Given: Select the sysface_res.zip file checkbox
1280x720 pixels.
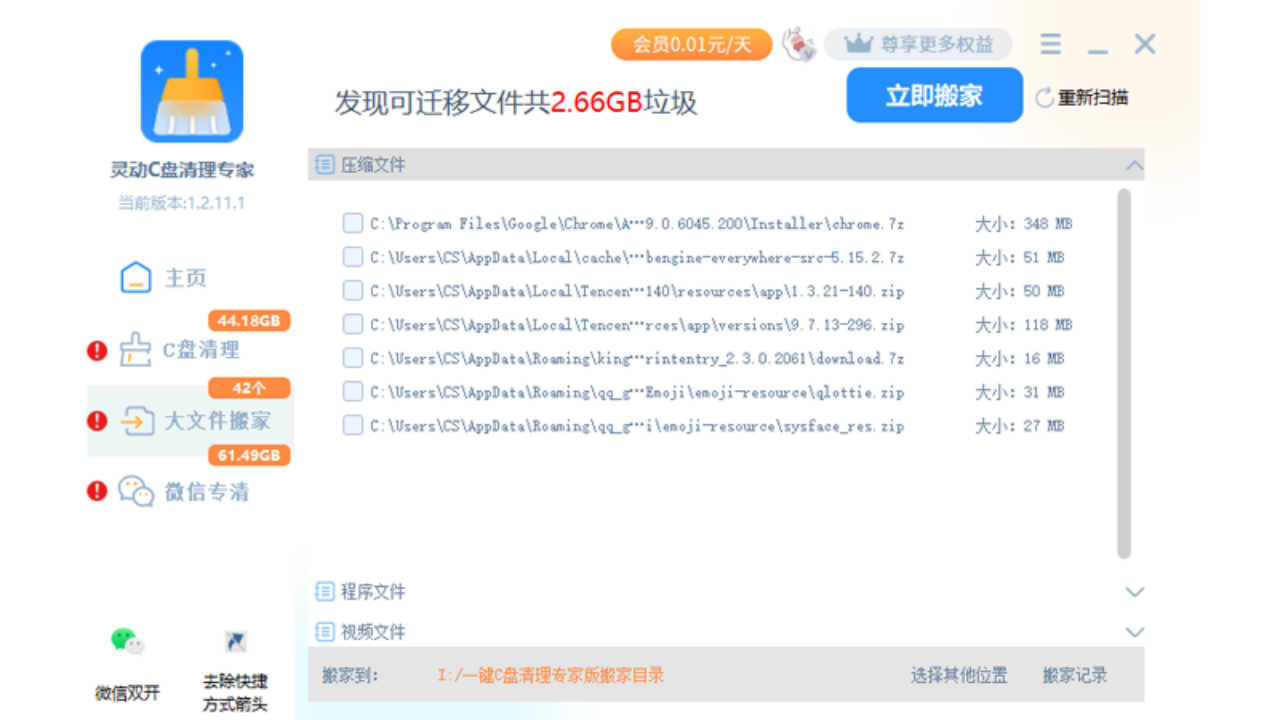Looking at the screenshot, I should [x=353, y=425].
